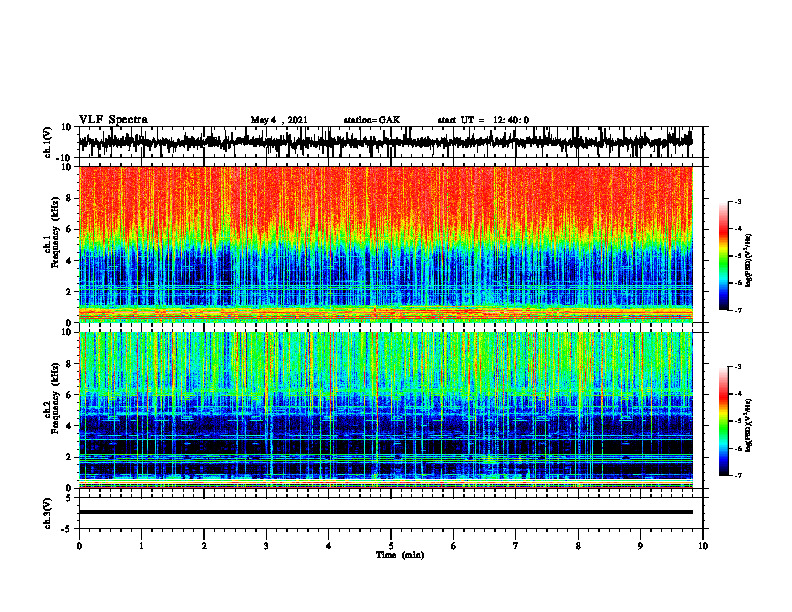Click ch.1 colorbar "-7" tick value
This screenshot has width=792, height=612.
(x=738, y=310)
